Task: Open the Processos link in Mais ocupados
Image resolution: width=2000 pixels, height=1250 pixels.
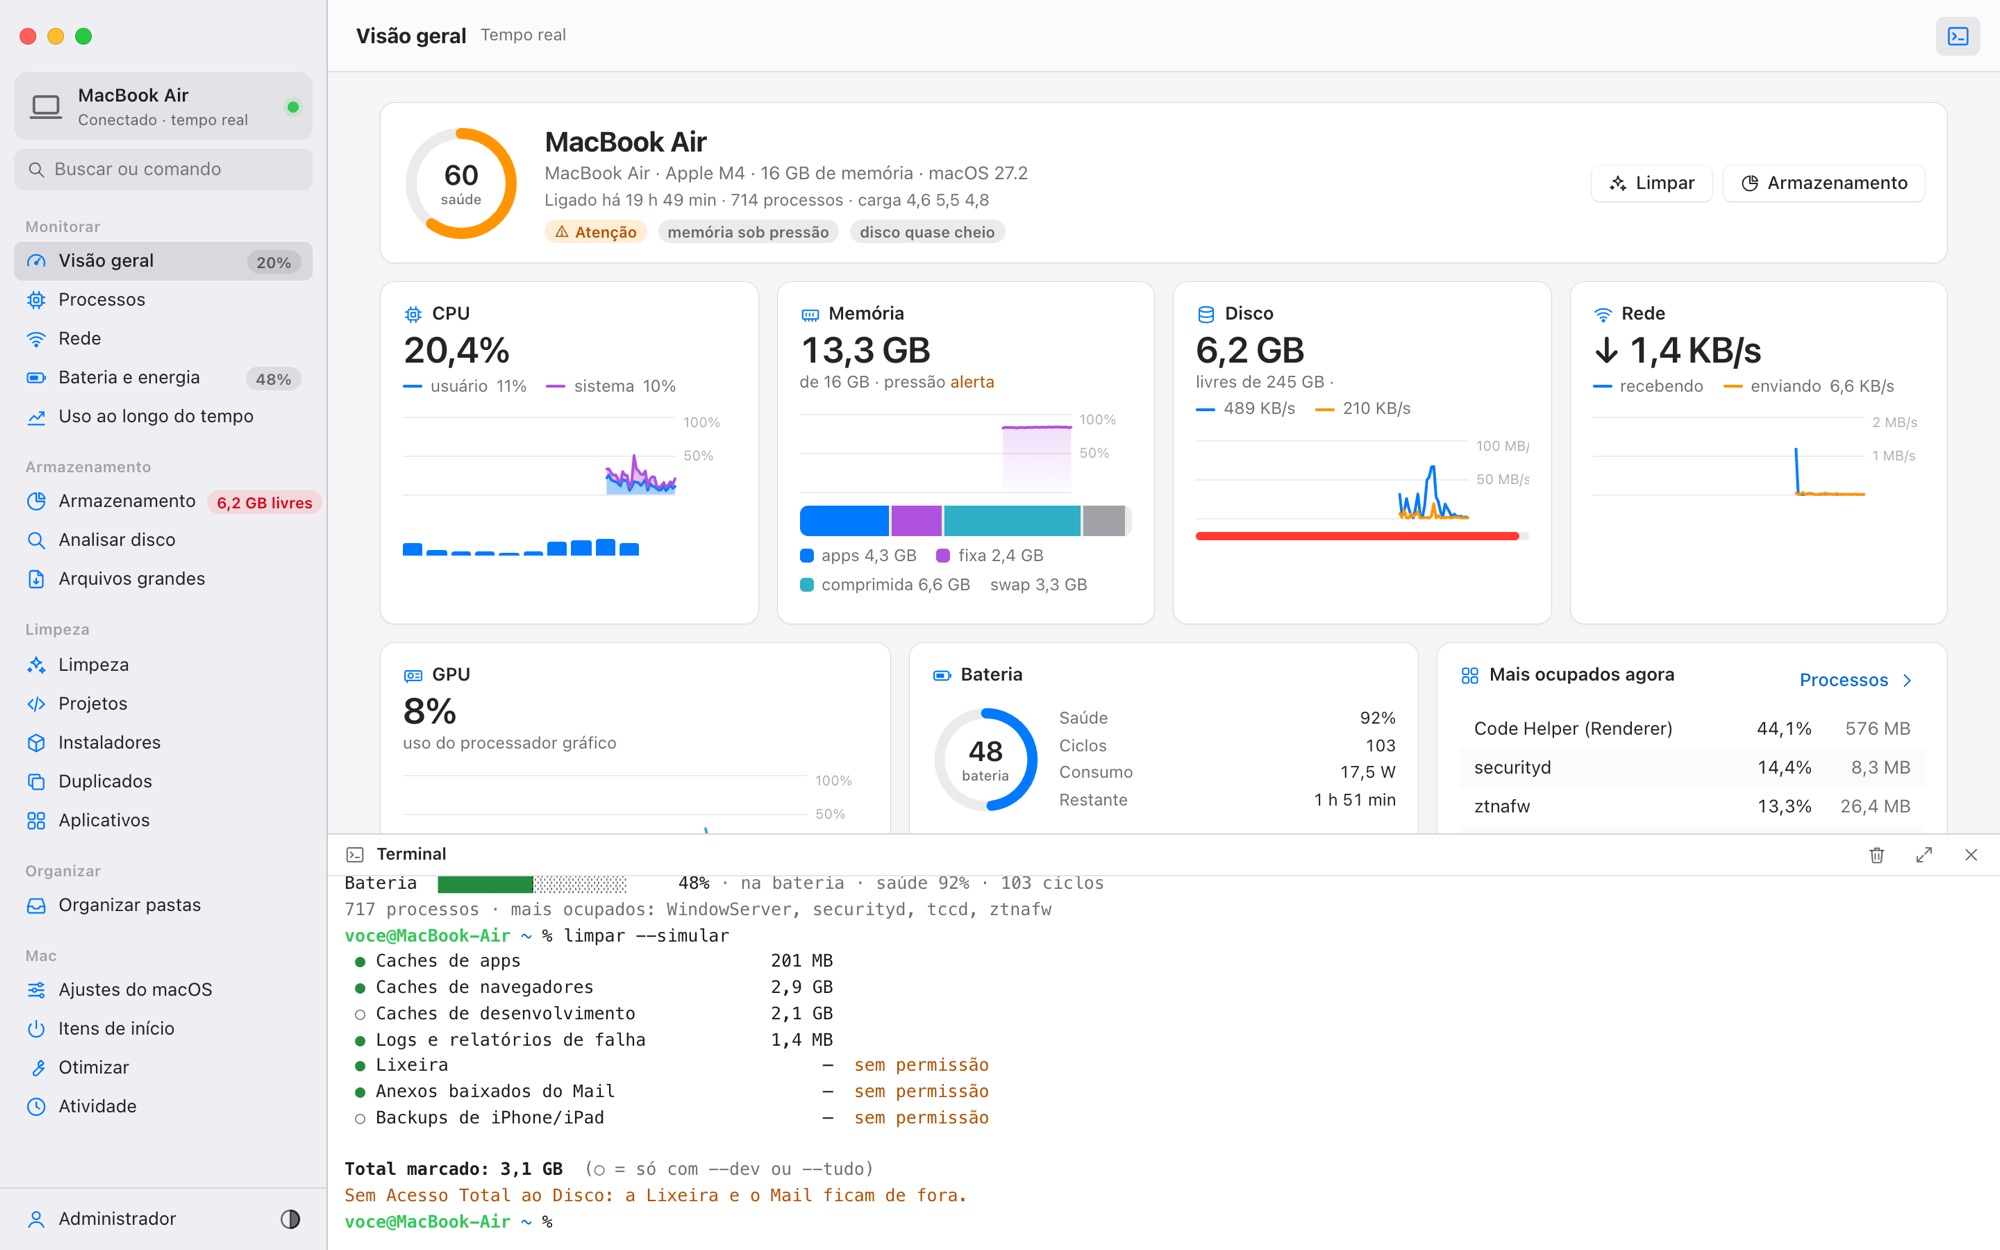Action: 1843,680
